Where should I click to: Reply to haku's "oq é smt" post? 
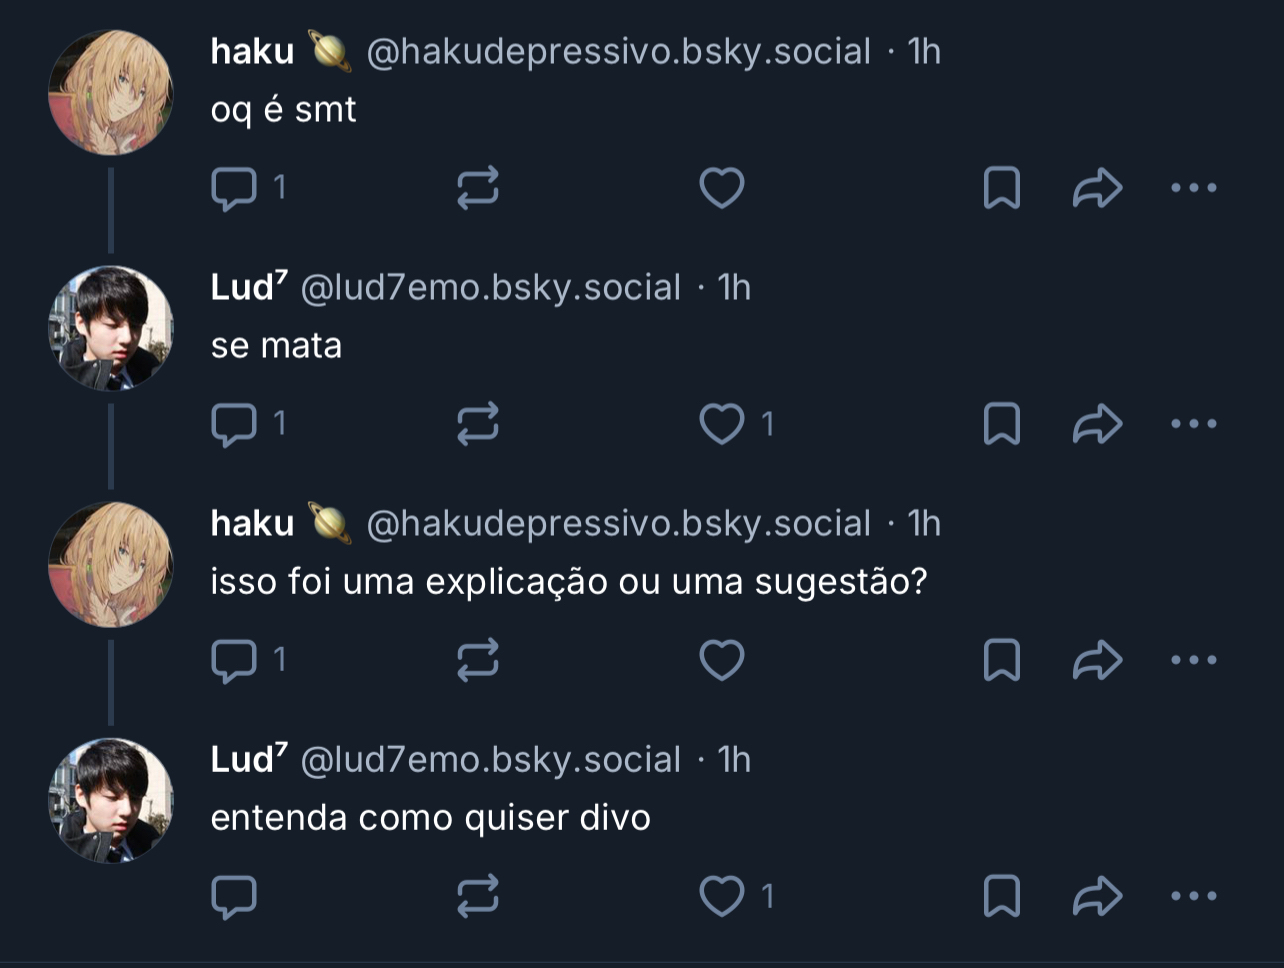click(234, 189)
